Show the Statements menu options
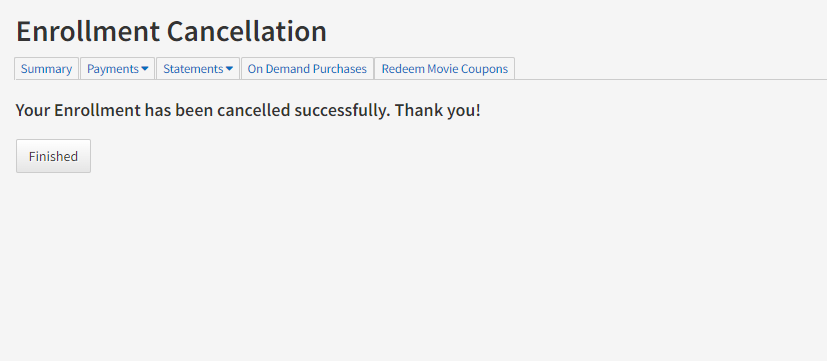827x361 pixels. (198, 69)
